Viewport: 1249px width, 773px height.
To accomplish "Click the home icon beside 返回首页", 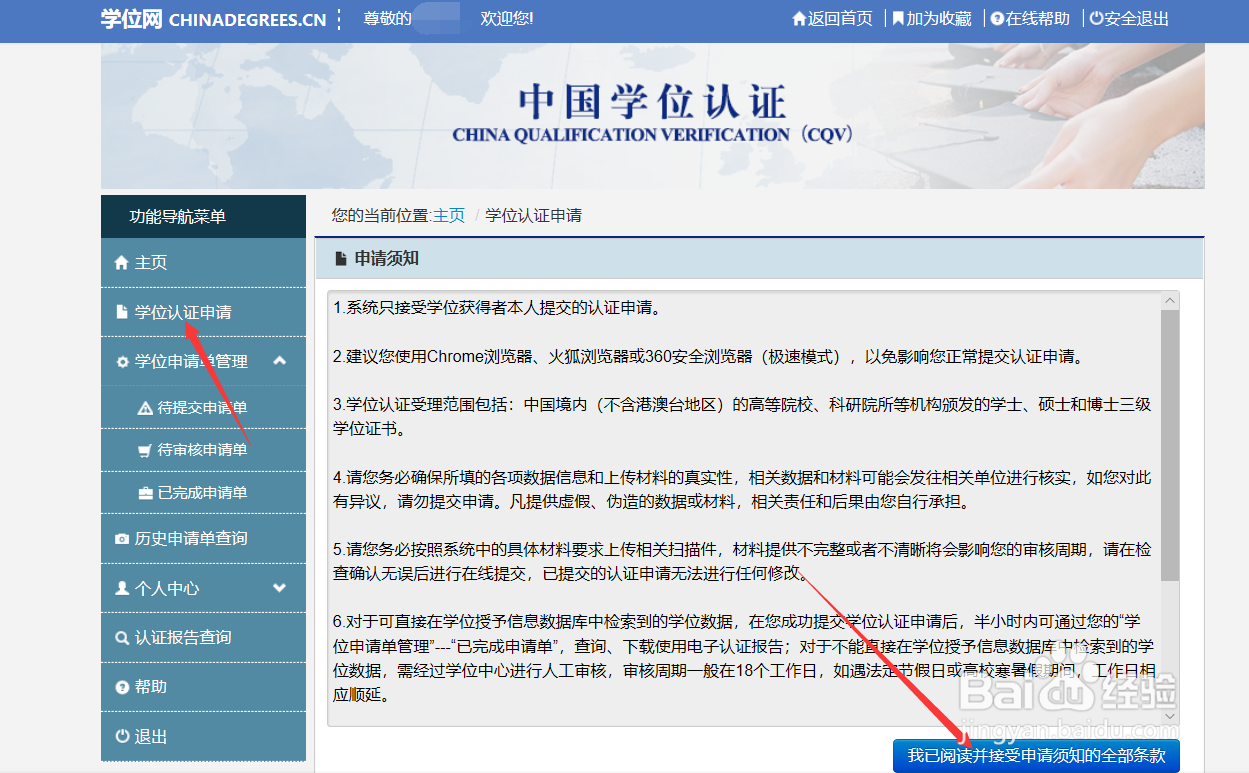I will [800, 18].
